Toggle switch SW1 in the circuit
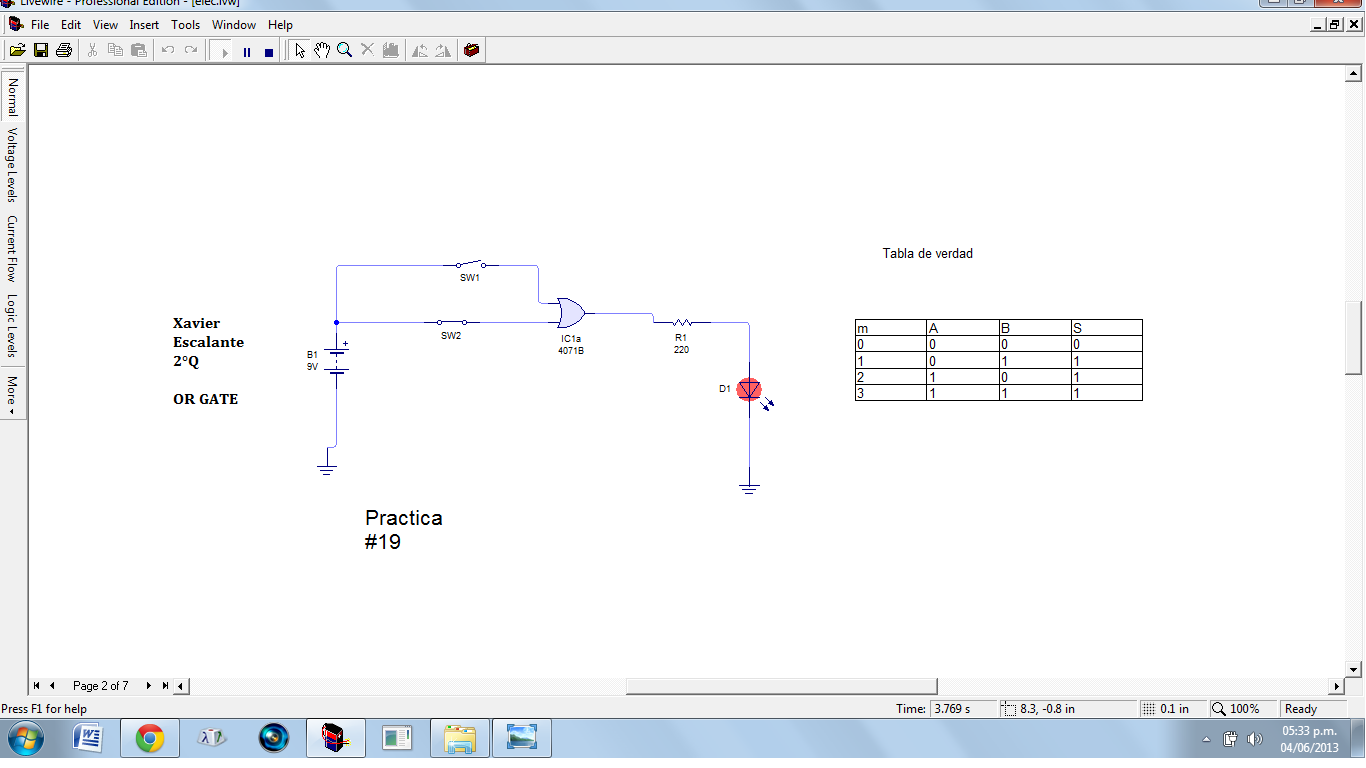 coord(470,264)
